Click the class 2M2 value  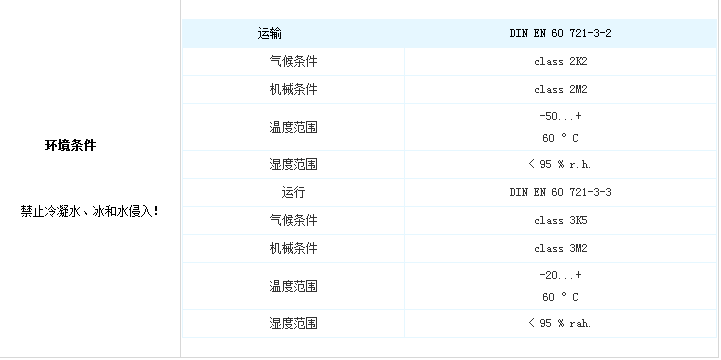tap(561, 89)
